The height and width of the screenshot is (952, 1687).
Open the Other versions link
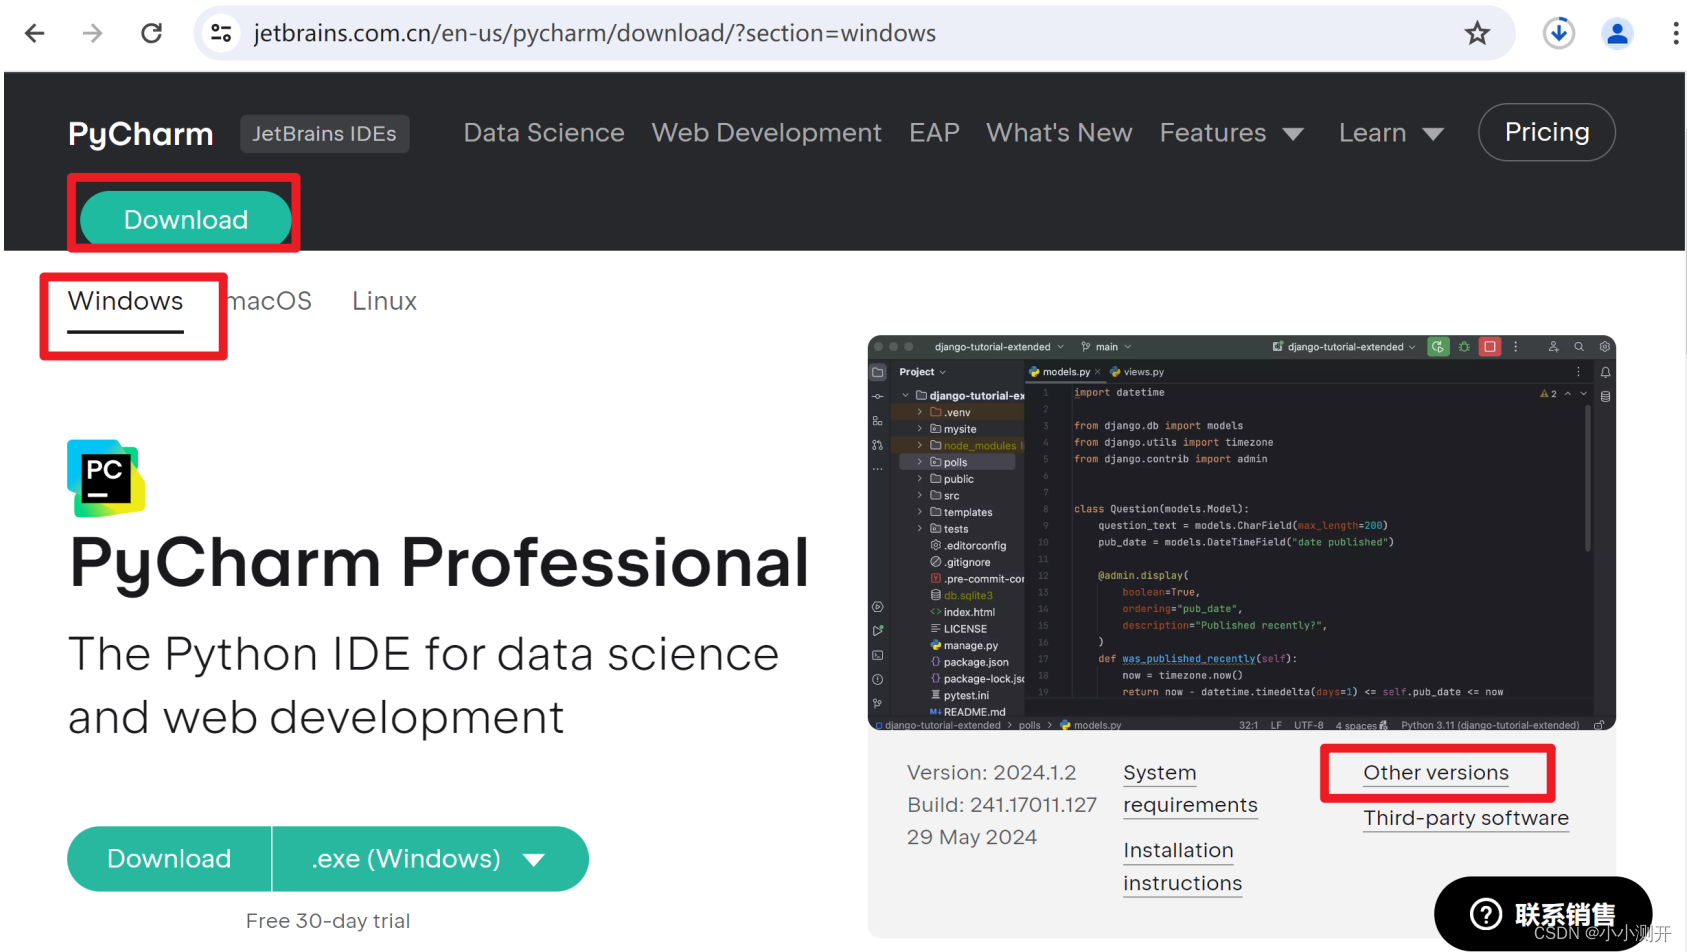point(1436,773)
